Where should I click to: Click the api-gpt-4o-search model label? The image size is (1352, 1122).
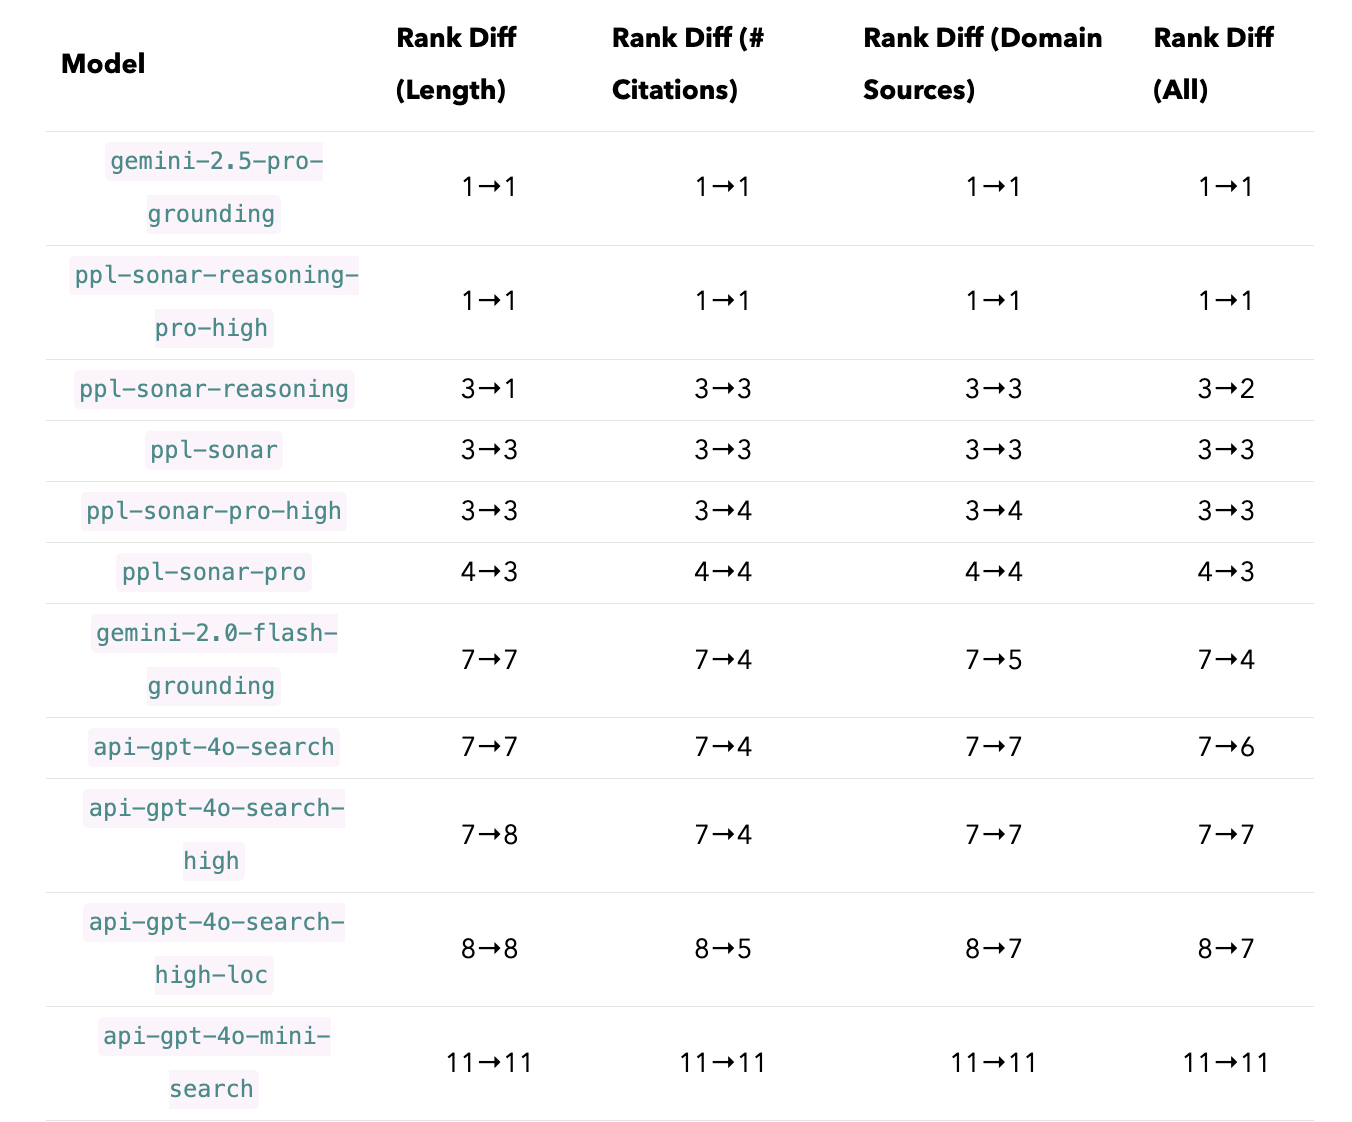(214, 747)
